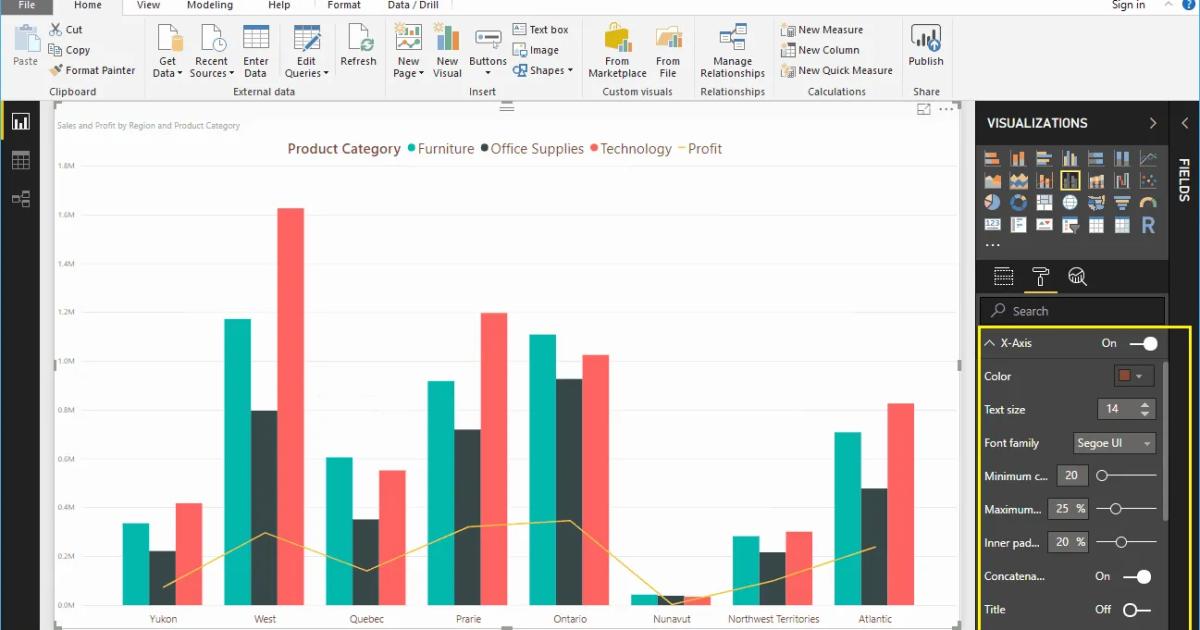Open the Modeling tab
1200x630 pixels.
tap(210, 5)
